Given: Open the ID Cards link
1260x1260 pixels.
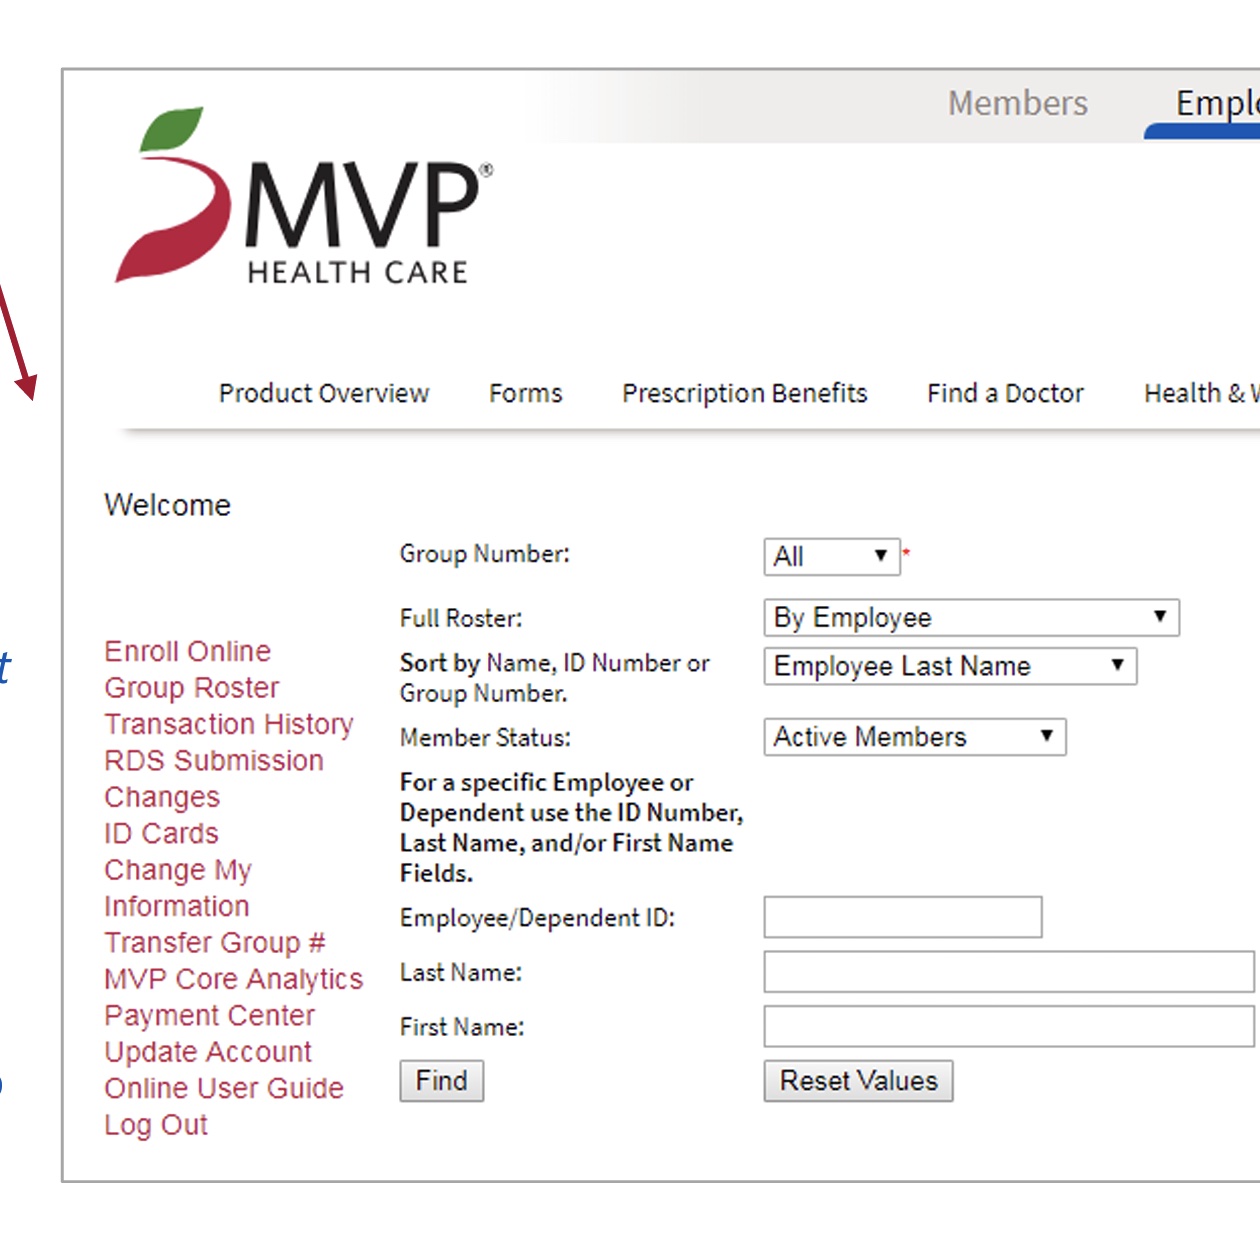Looking at the screenshot, I should pos(161,833).
